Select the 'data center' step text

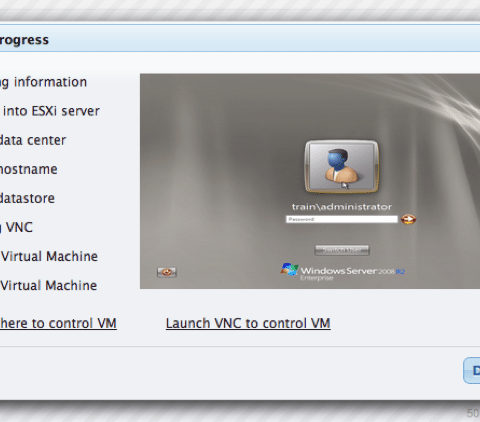33,140
